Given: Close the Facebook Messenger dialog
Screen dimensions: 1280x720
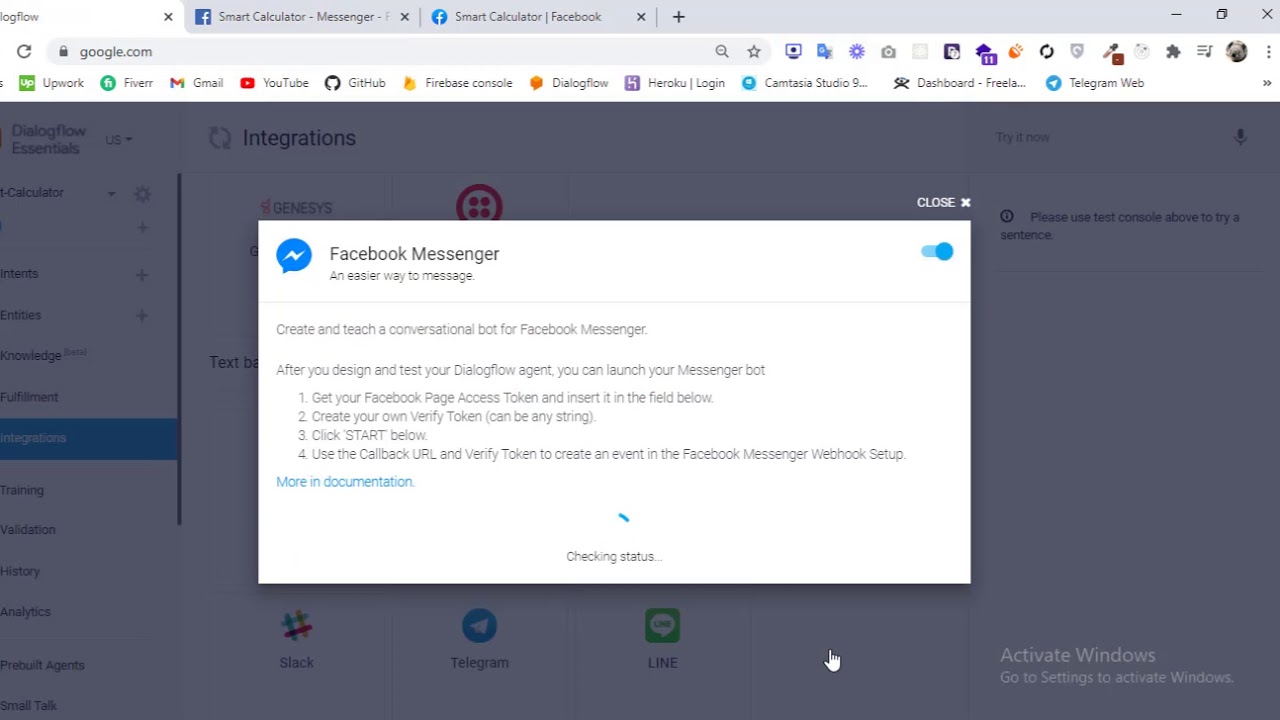Looking at the screenshot, I should pyautogui.click(x=943, y=202).
